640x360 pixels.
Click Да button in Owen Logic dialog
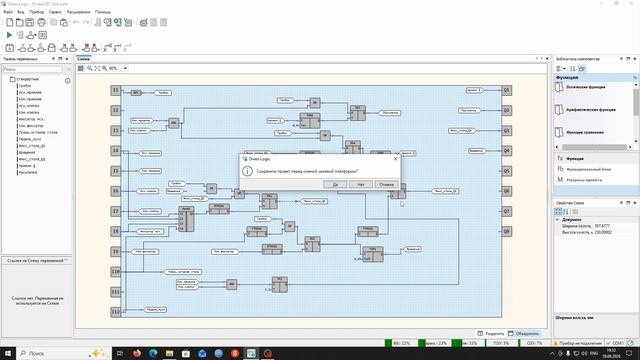pyautogui.click(x=335, y=184)
